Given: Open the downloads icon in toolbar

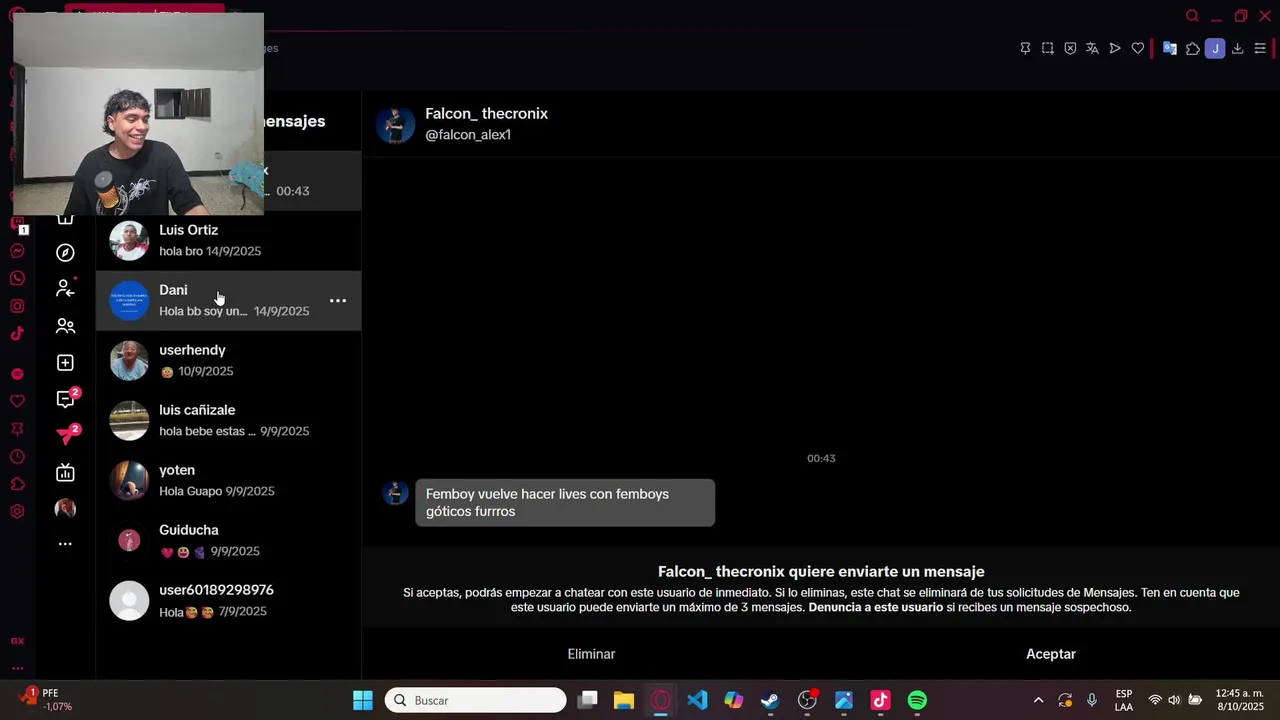Looking at the screenshot, I should click(x=1237, y=48).
